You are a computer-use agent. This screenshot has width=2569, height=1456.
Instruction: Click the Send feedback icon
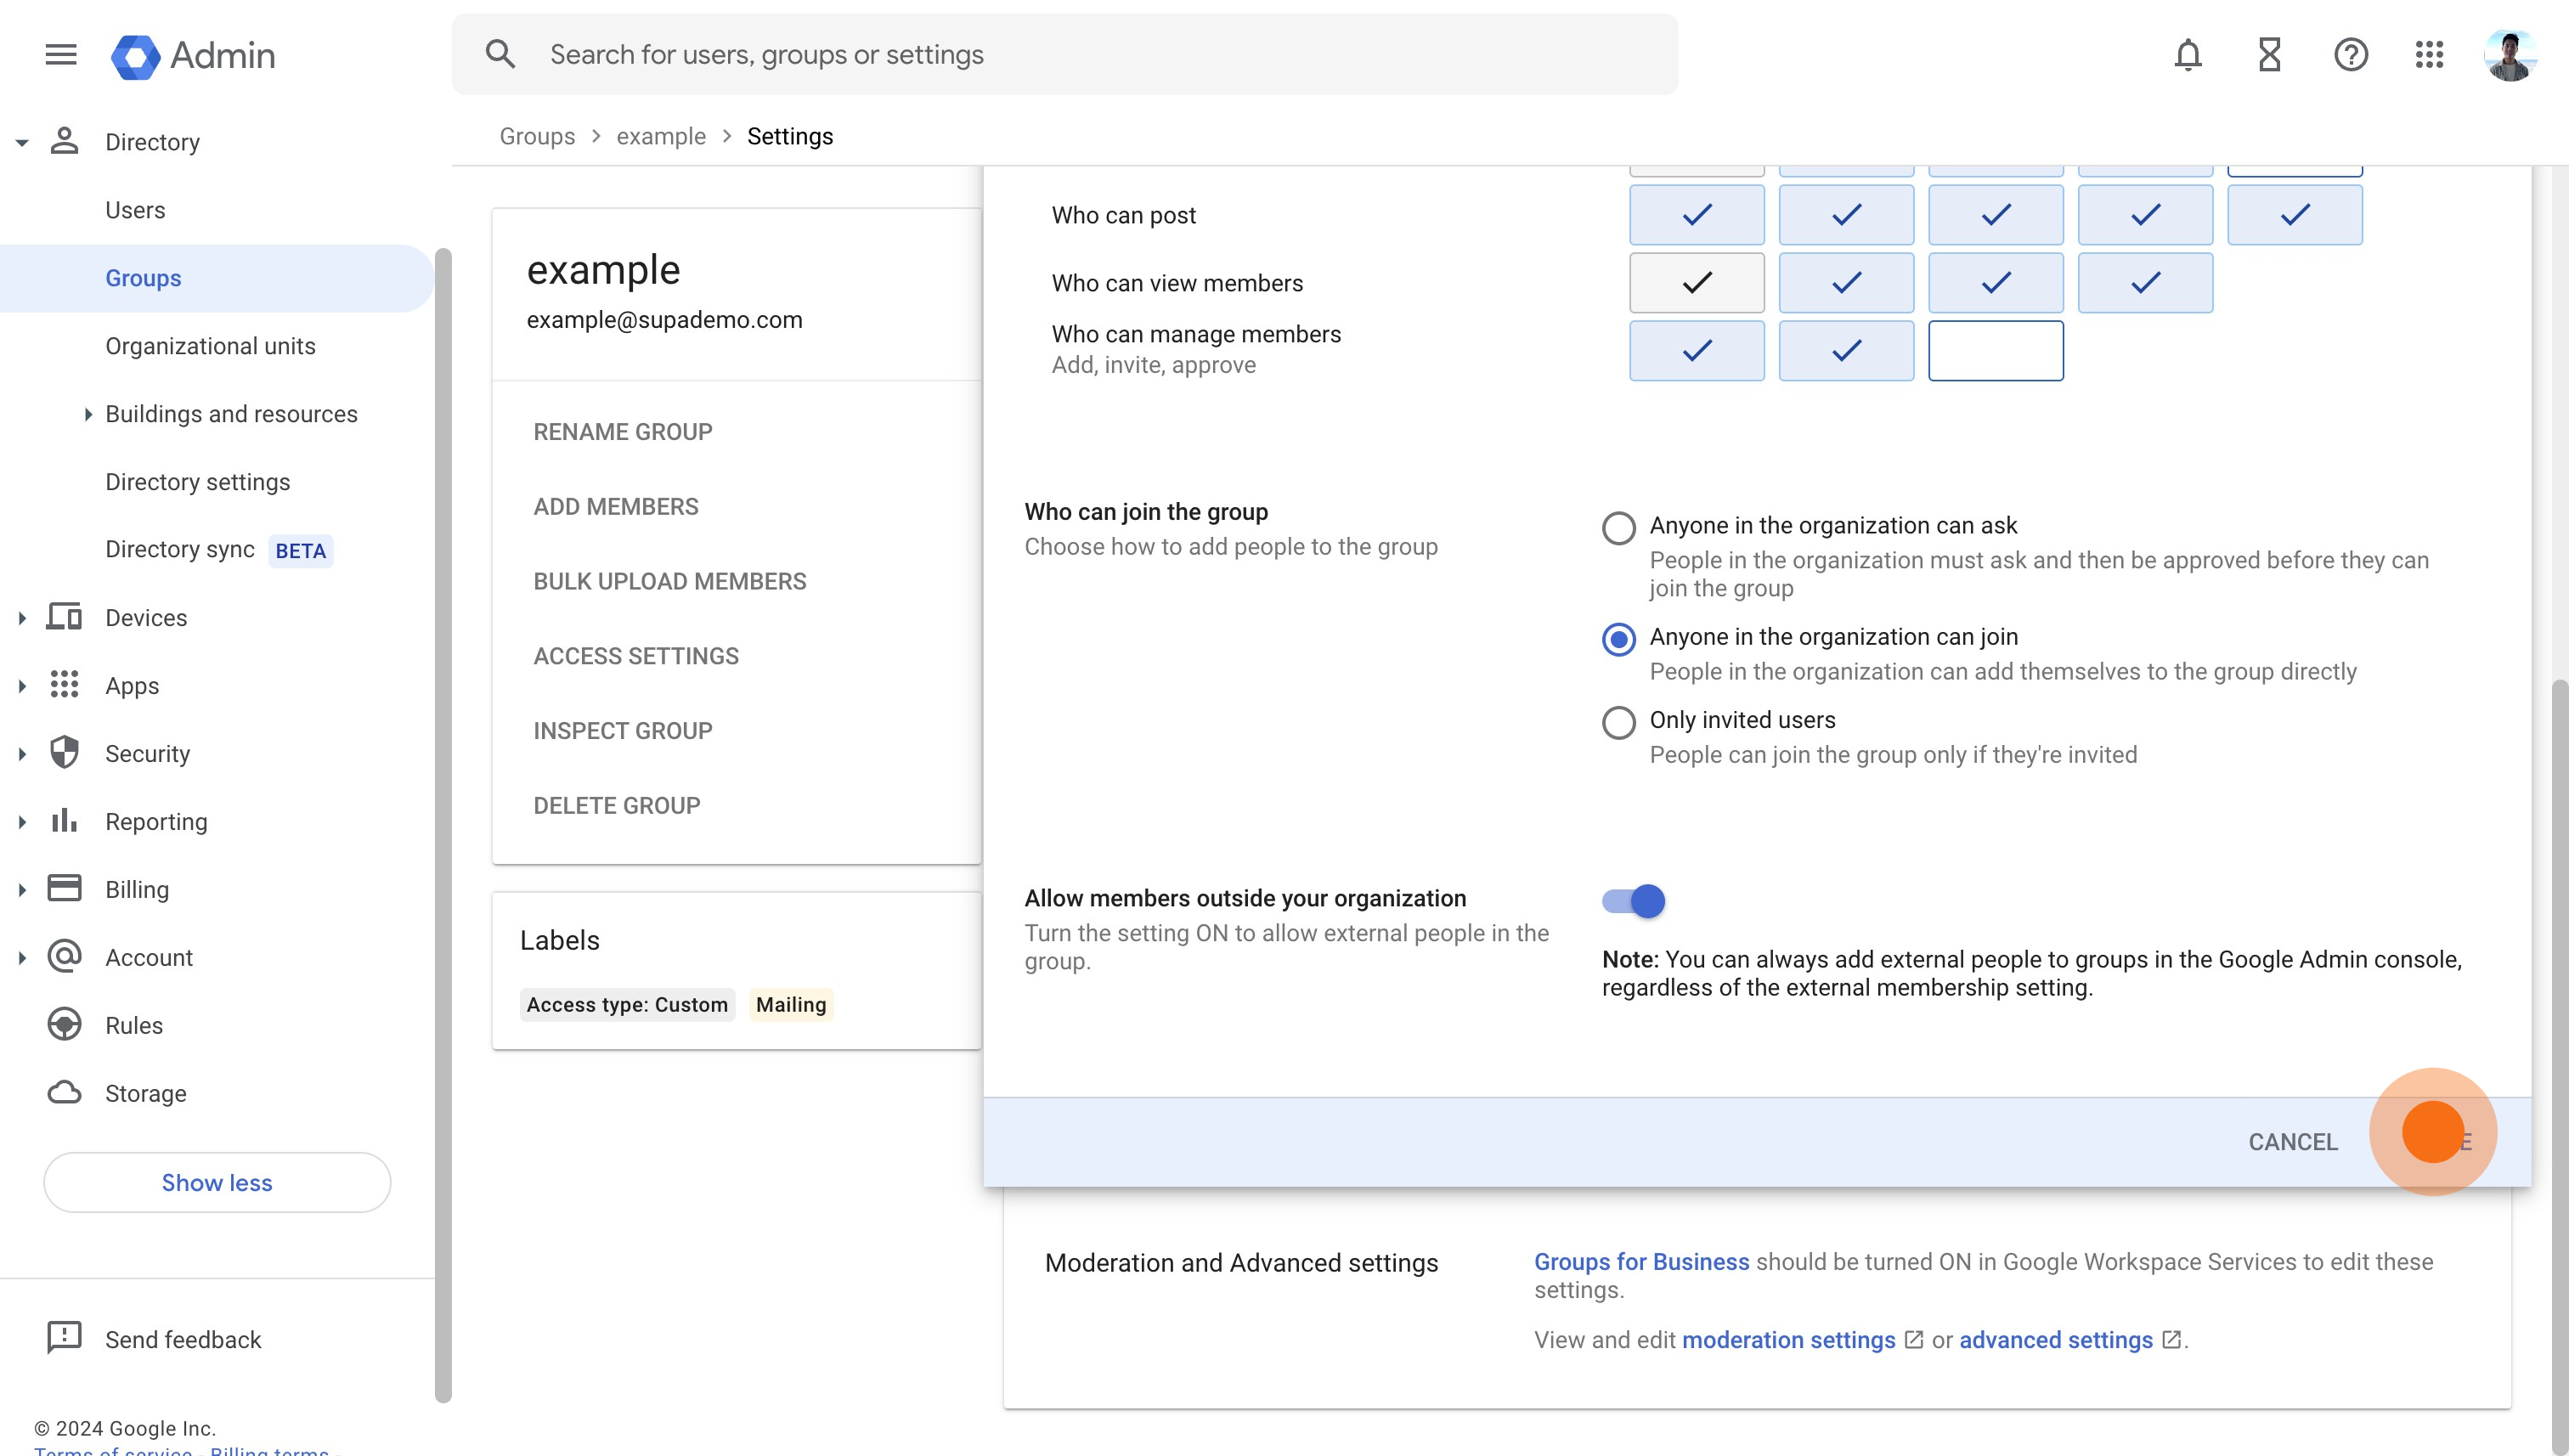click(x=65, y=1338)
